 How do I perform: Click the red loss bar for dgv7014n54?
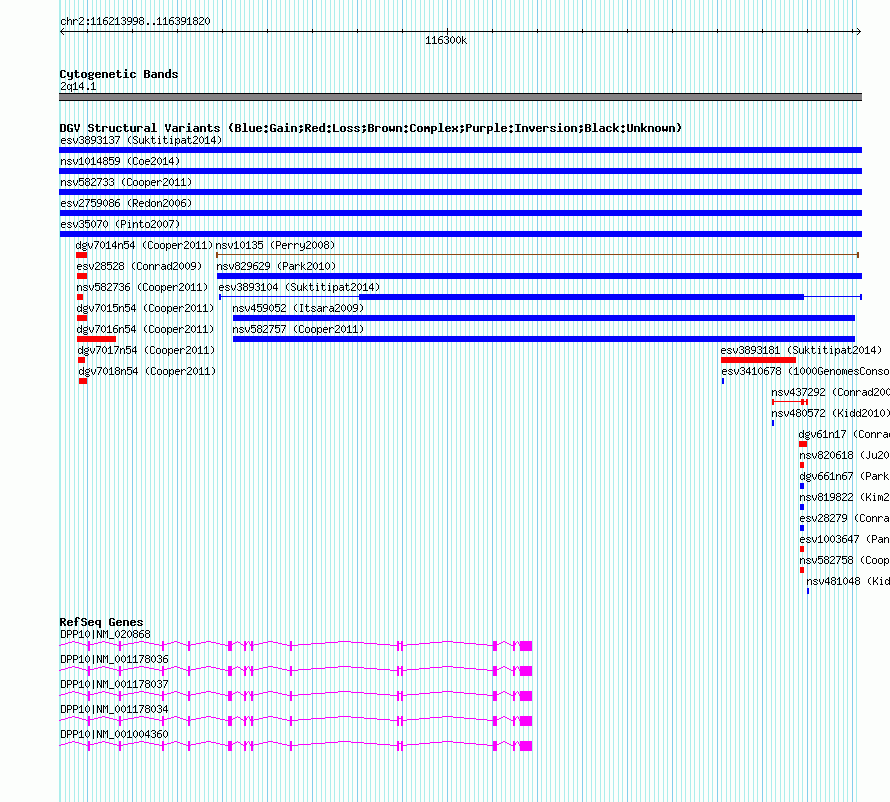(x=81, y=255)
